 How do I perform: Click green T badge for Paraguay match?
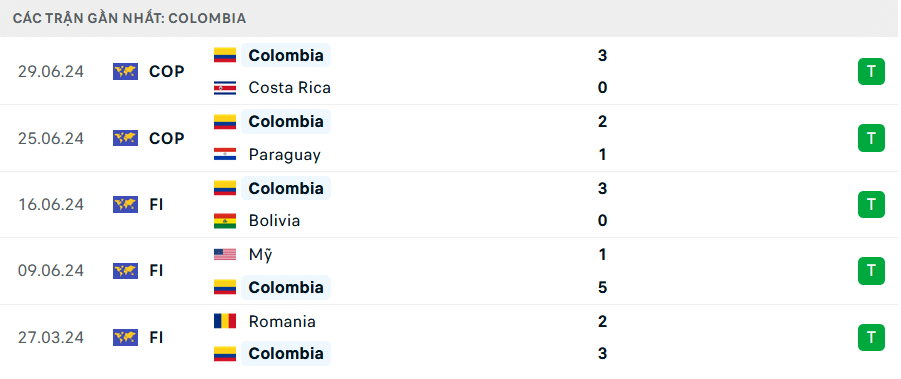coord(871,138)
